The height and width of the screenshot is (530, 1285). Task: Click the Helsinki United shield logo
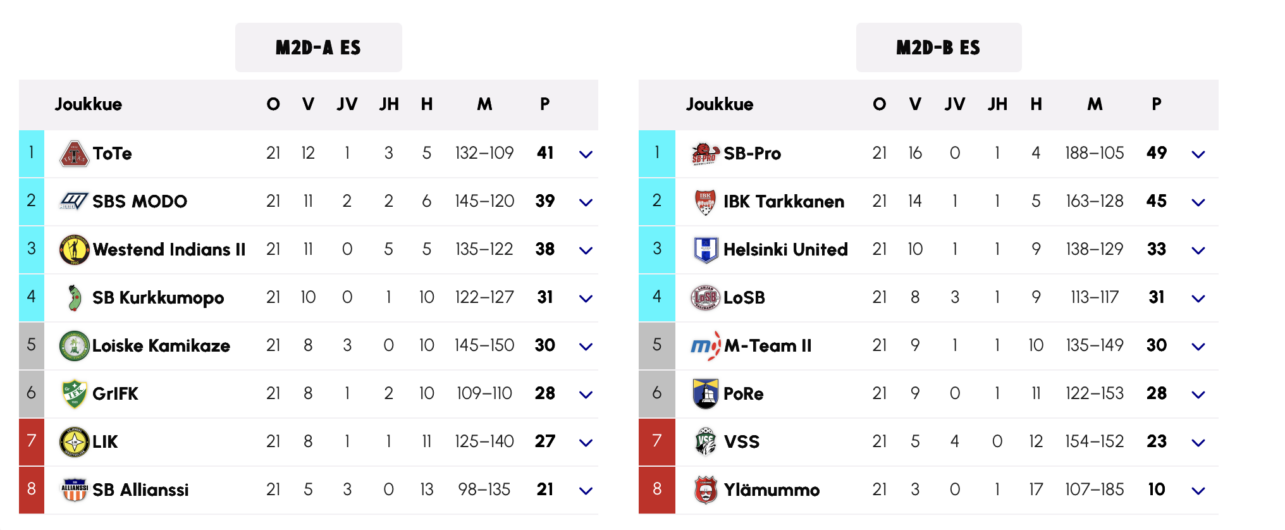pyautogui.click(x=705, y=250)
